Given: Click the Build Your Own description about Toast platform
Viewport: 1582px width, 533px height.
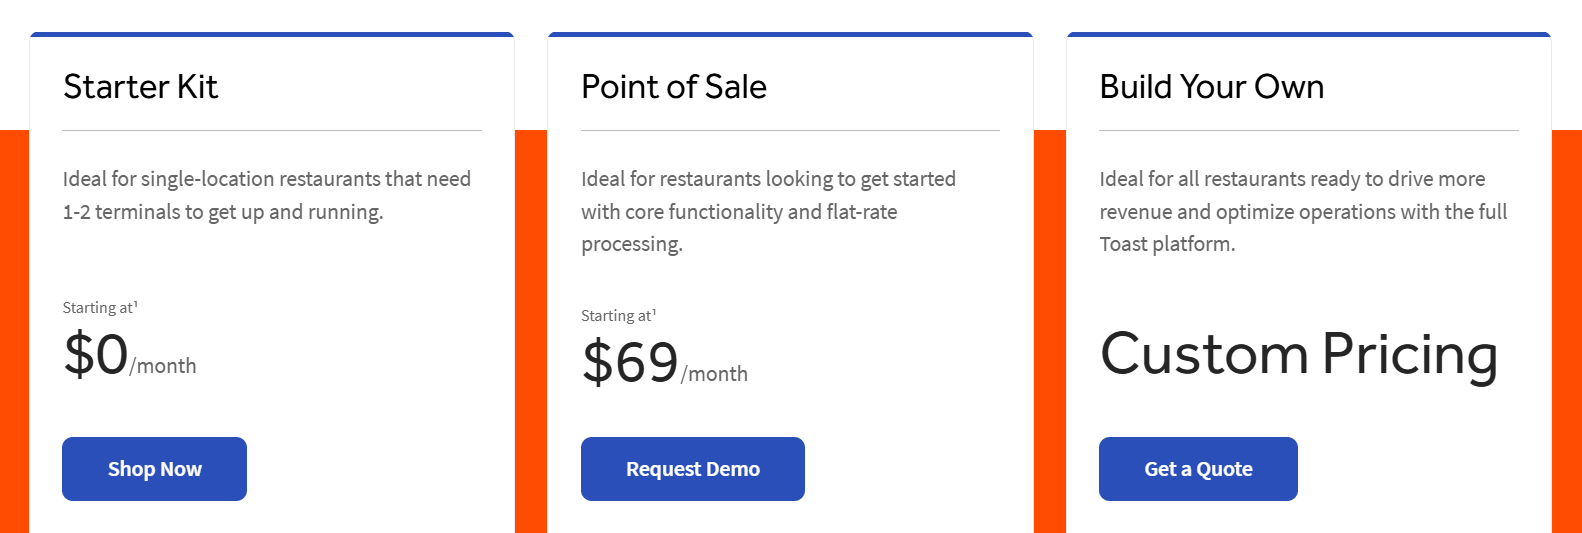Looking at the screenshot, I should click(1302, 211).
